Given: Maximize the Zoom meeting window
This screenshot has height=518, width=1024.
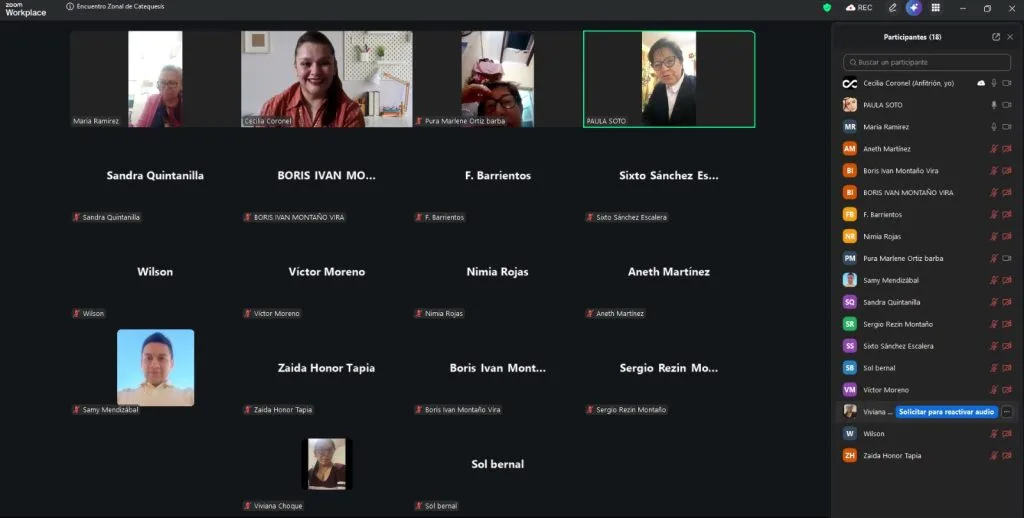Looking at the screenshot, I should click(987, 8).
